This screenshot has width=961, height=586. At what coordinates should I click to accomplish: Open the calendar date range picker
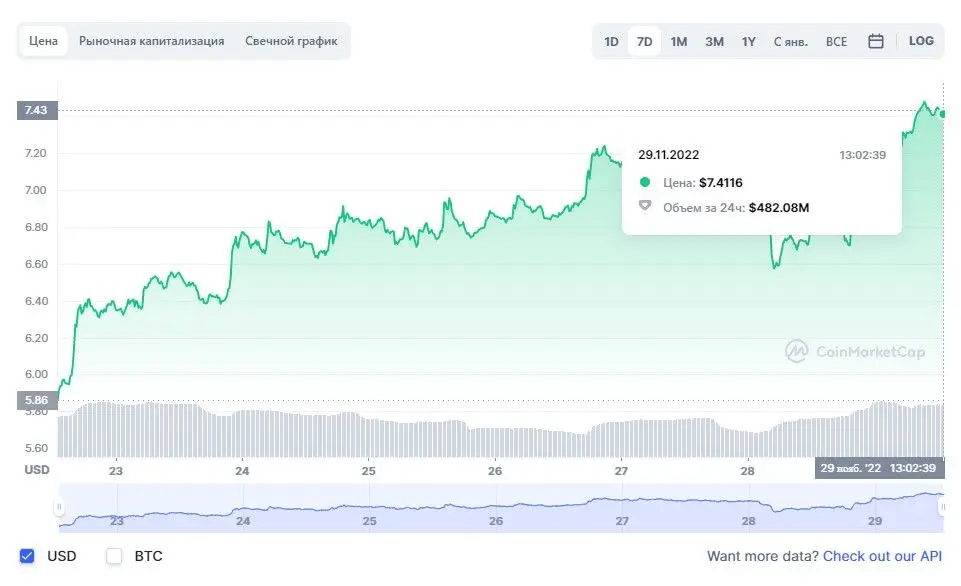(x=876, y=41)
